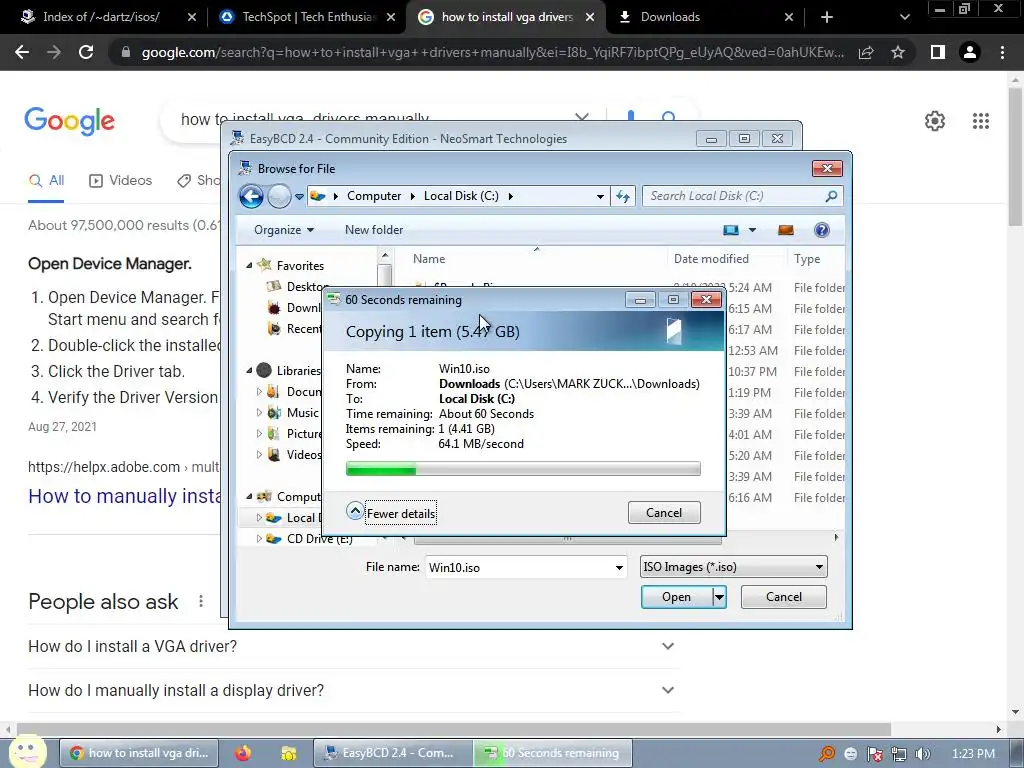Open the file explorer taskbar icon
The height and width of the screenshot is (768, 1024).
click(288, 753)
